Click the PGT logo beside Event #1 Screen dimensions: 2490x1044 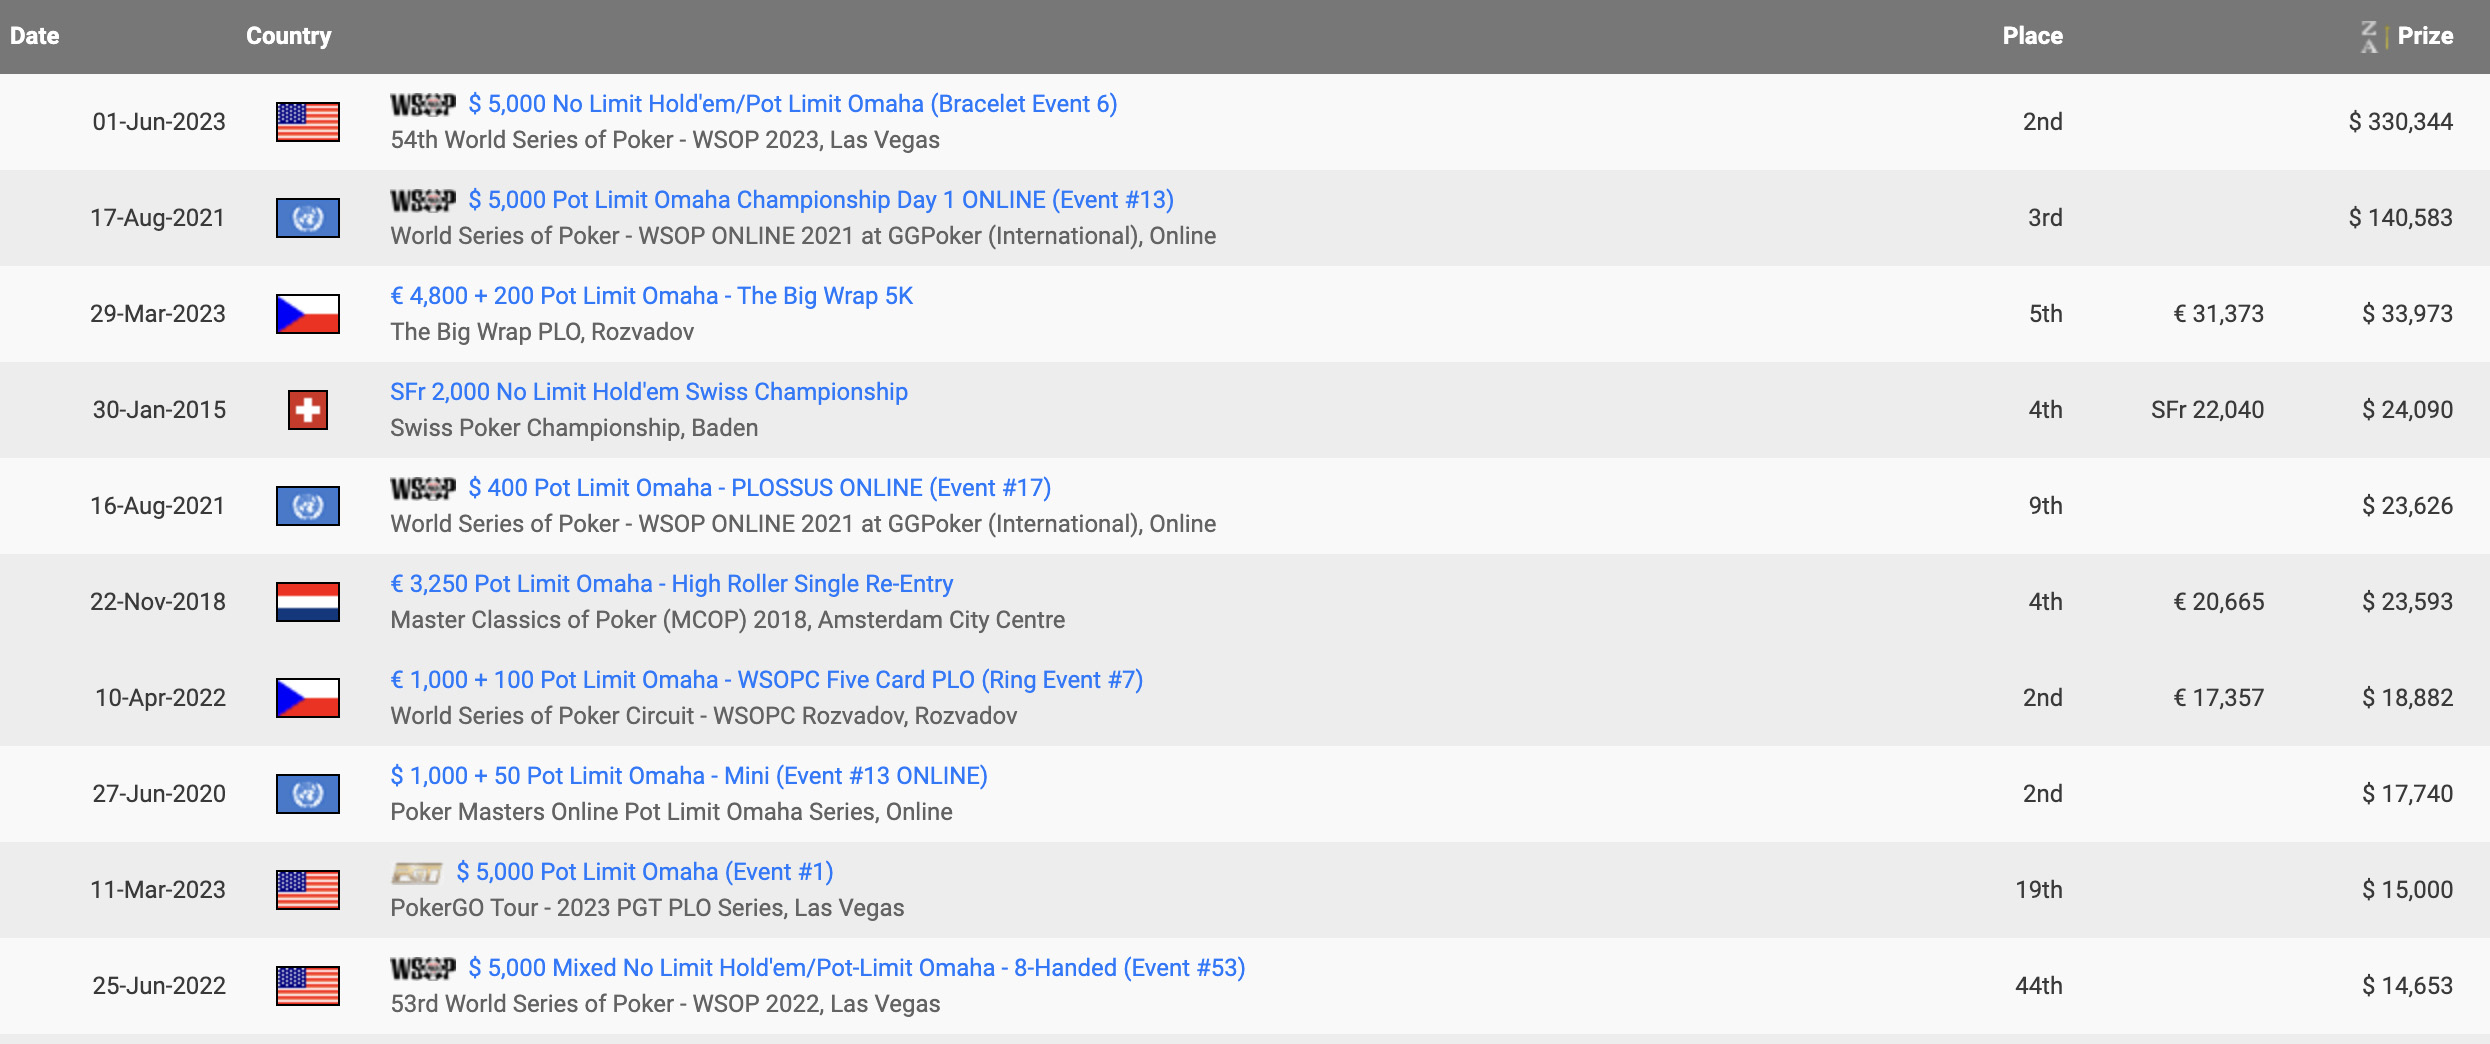pos(416,873)
